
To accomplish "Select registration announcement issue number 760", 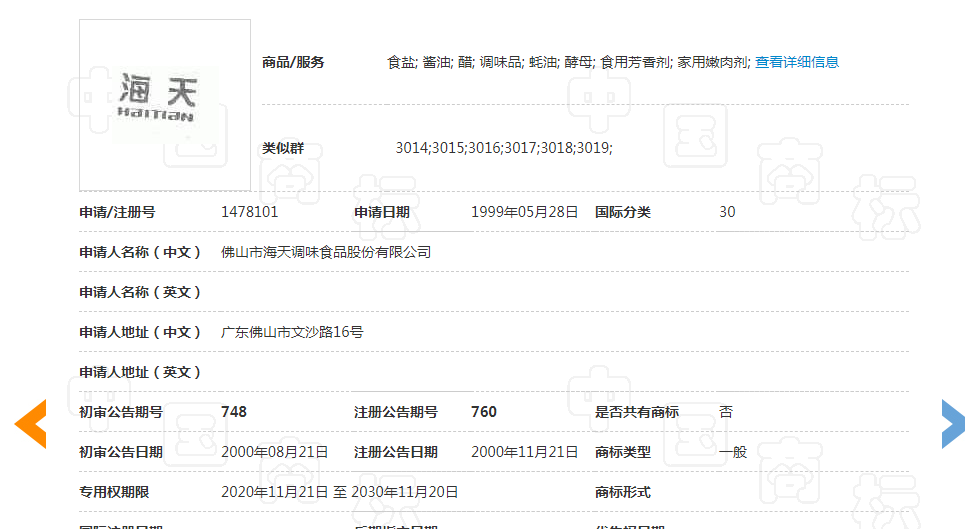I will coord(484,412).
